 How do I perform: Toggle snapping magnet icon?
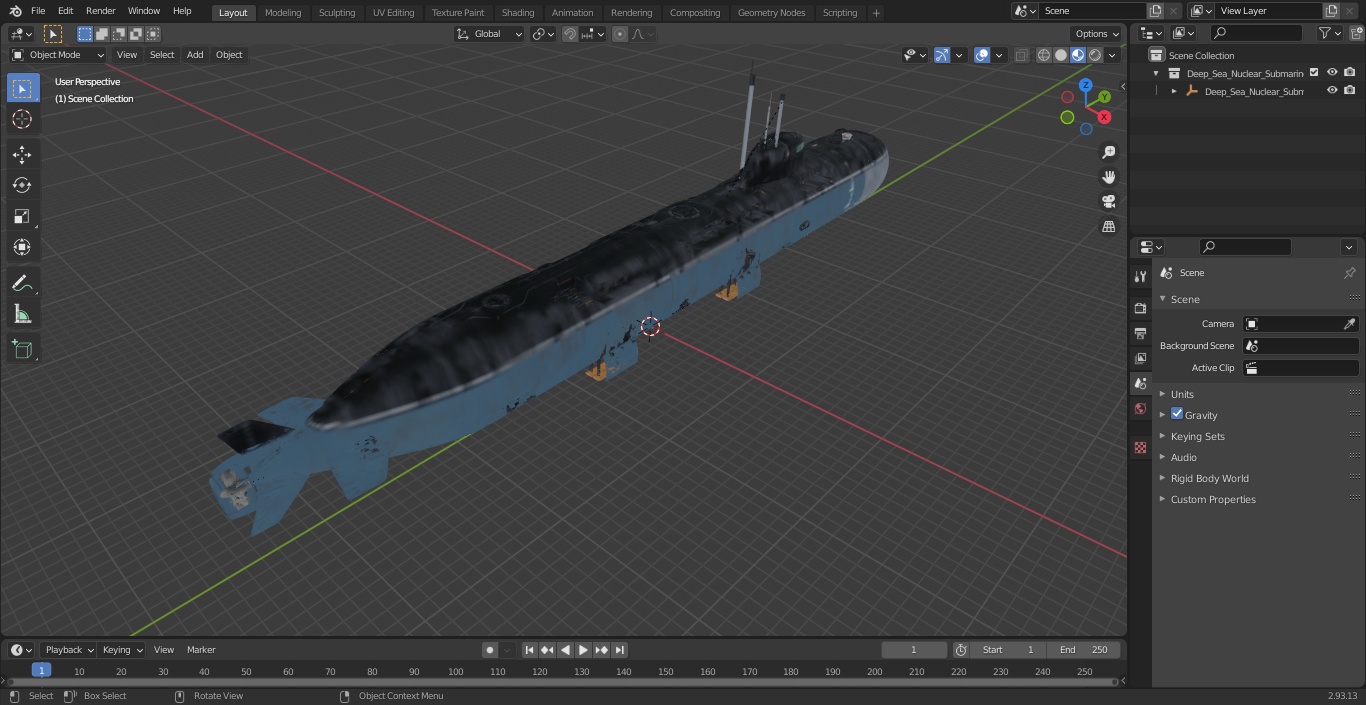569,34
